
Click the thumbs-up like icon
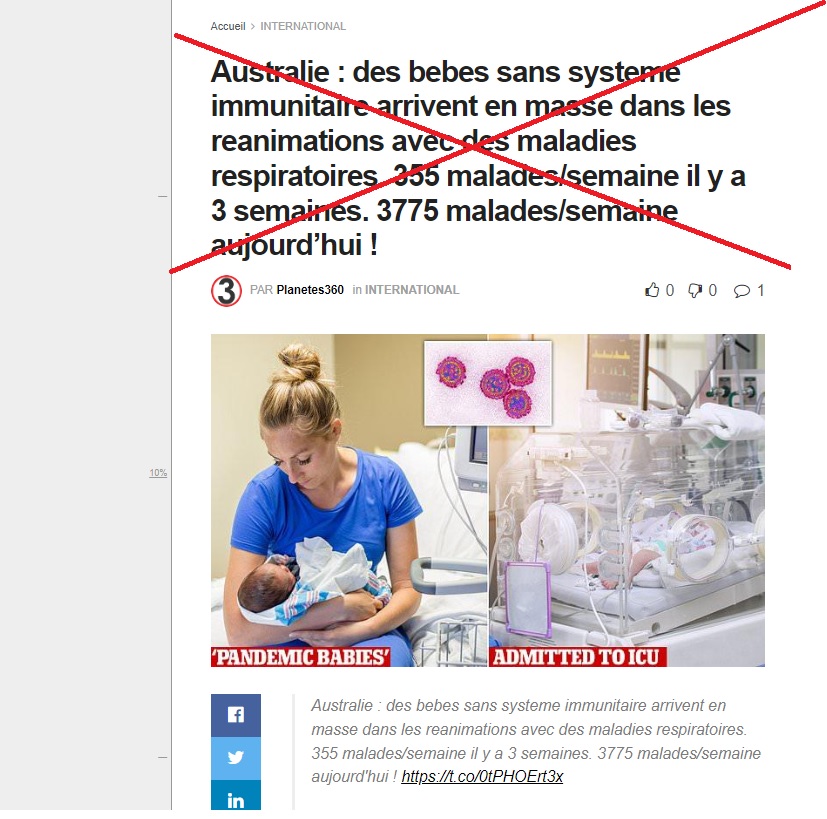(652, 290)
